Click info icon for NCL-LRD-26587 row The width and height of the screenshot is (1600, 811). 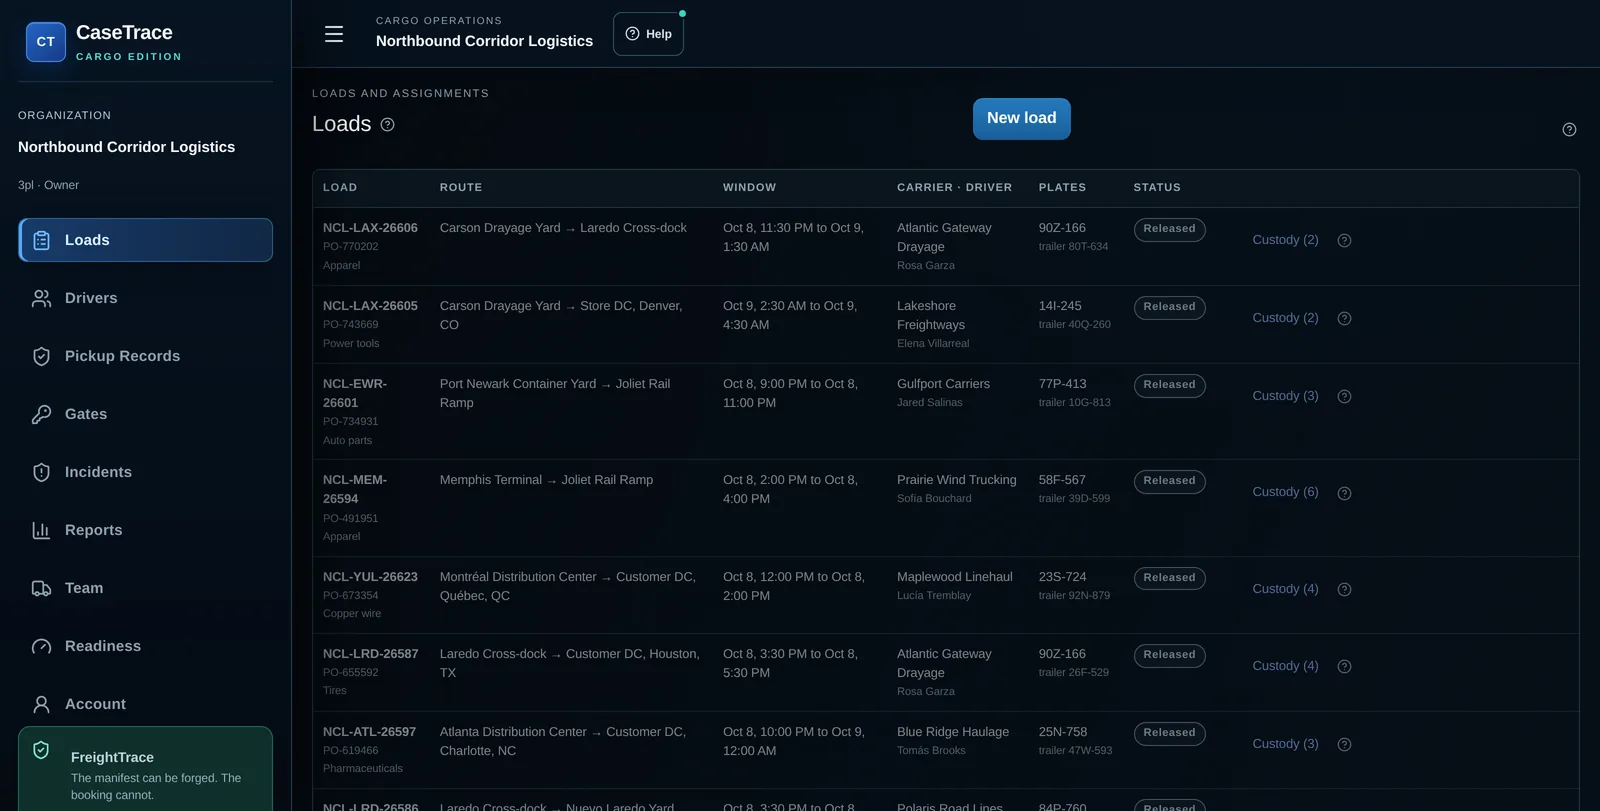pyautogui.click(x=1344, y=666)
